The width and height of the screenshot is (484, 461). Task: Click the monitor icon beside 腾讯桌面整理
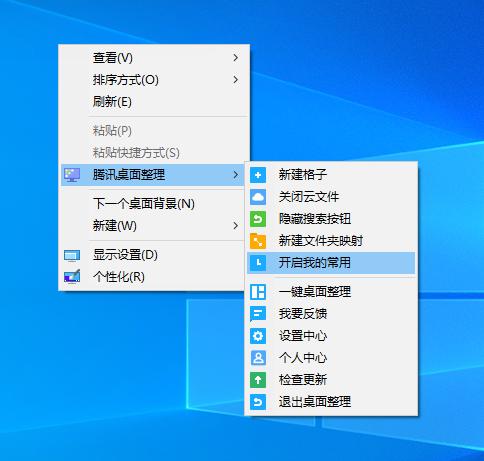tap(72, 175)
